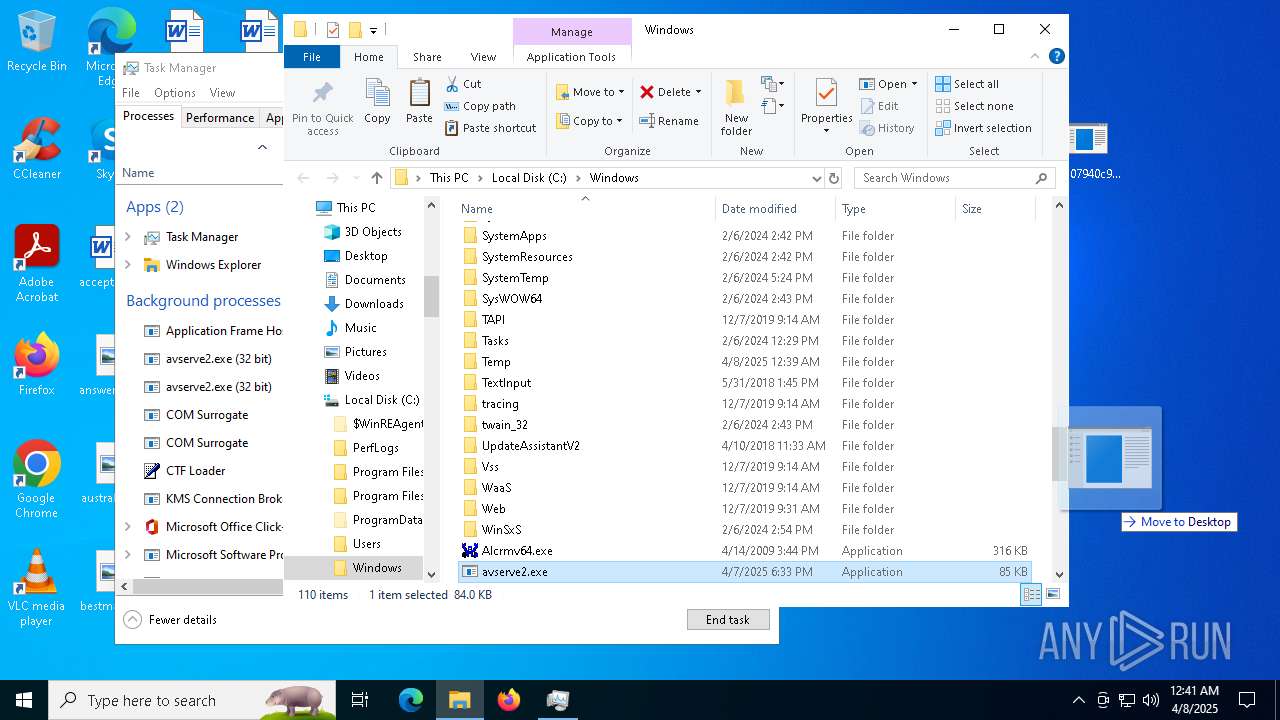Switch to Large icons view in status bar

point(1052,594)
